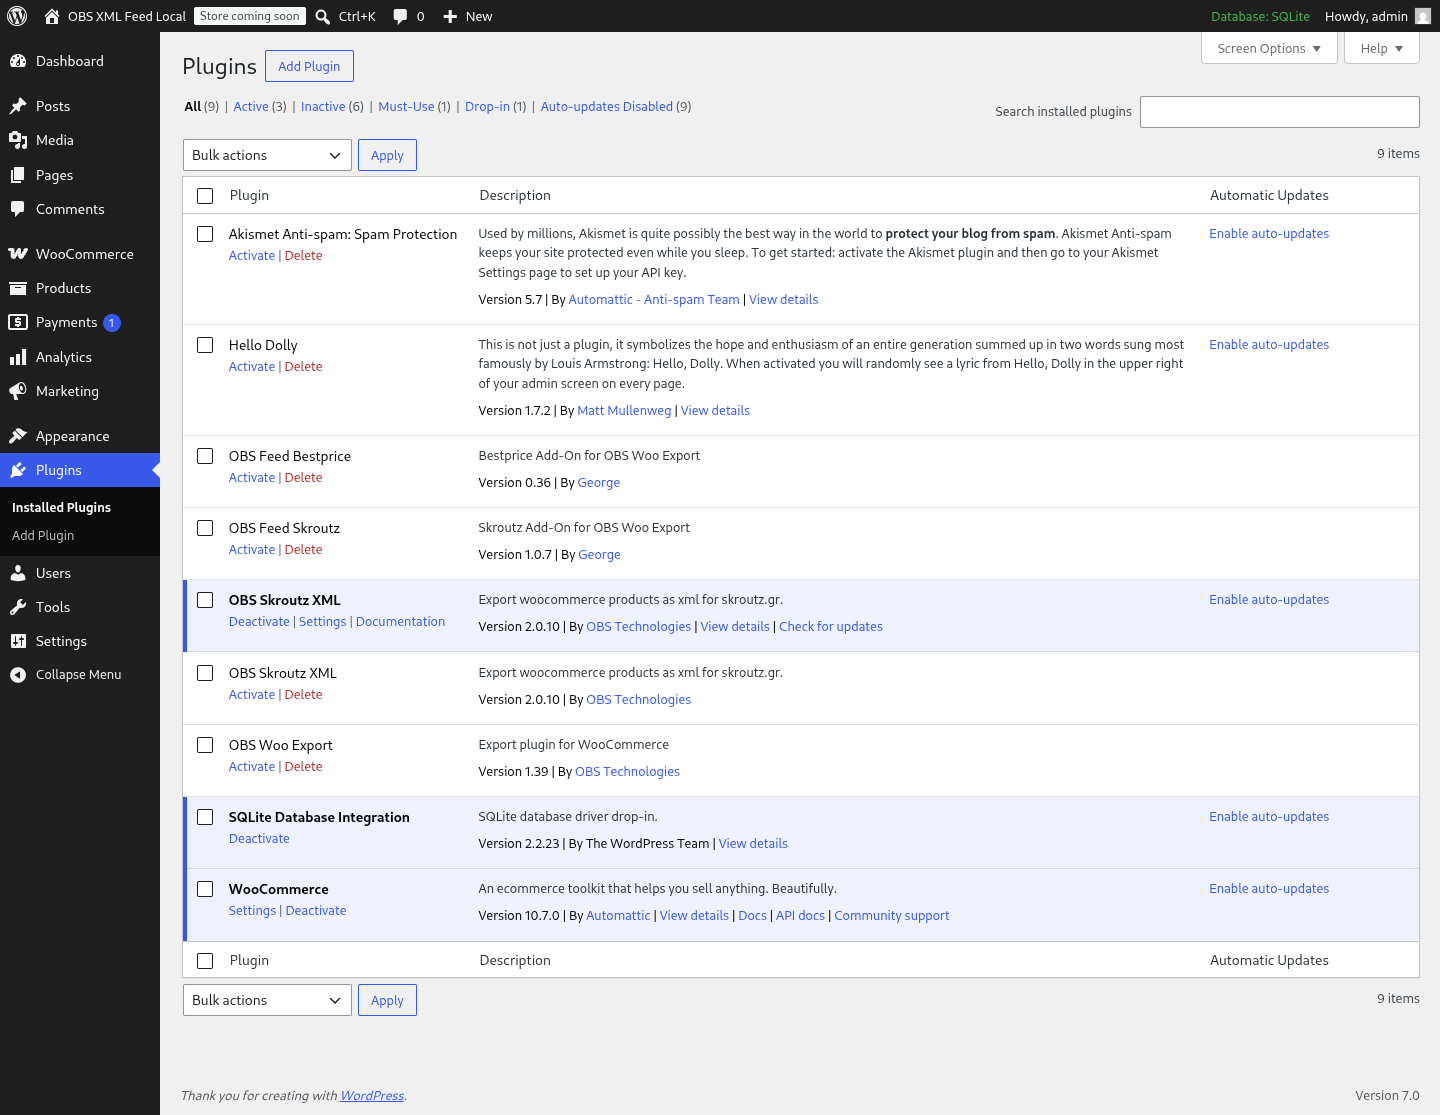Click the top Apply button
Viewport: 1440px width, 1115px height.
[387, 155]
